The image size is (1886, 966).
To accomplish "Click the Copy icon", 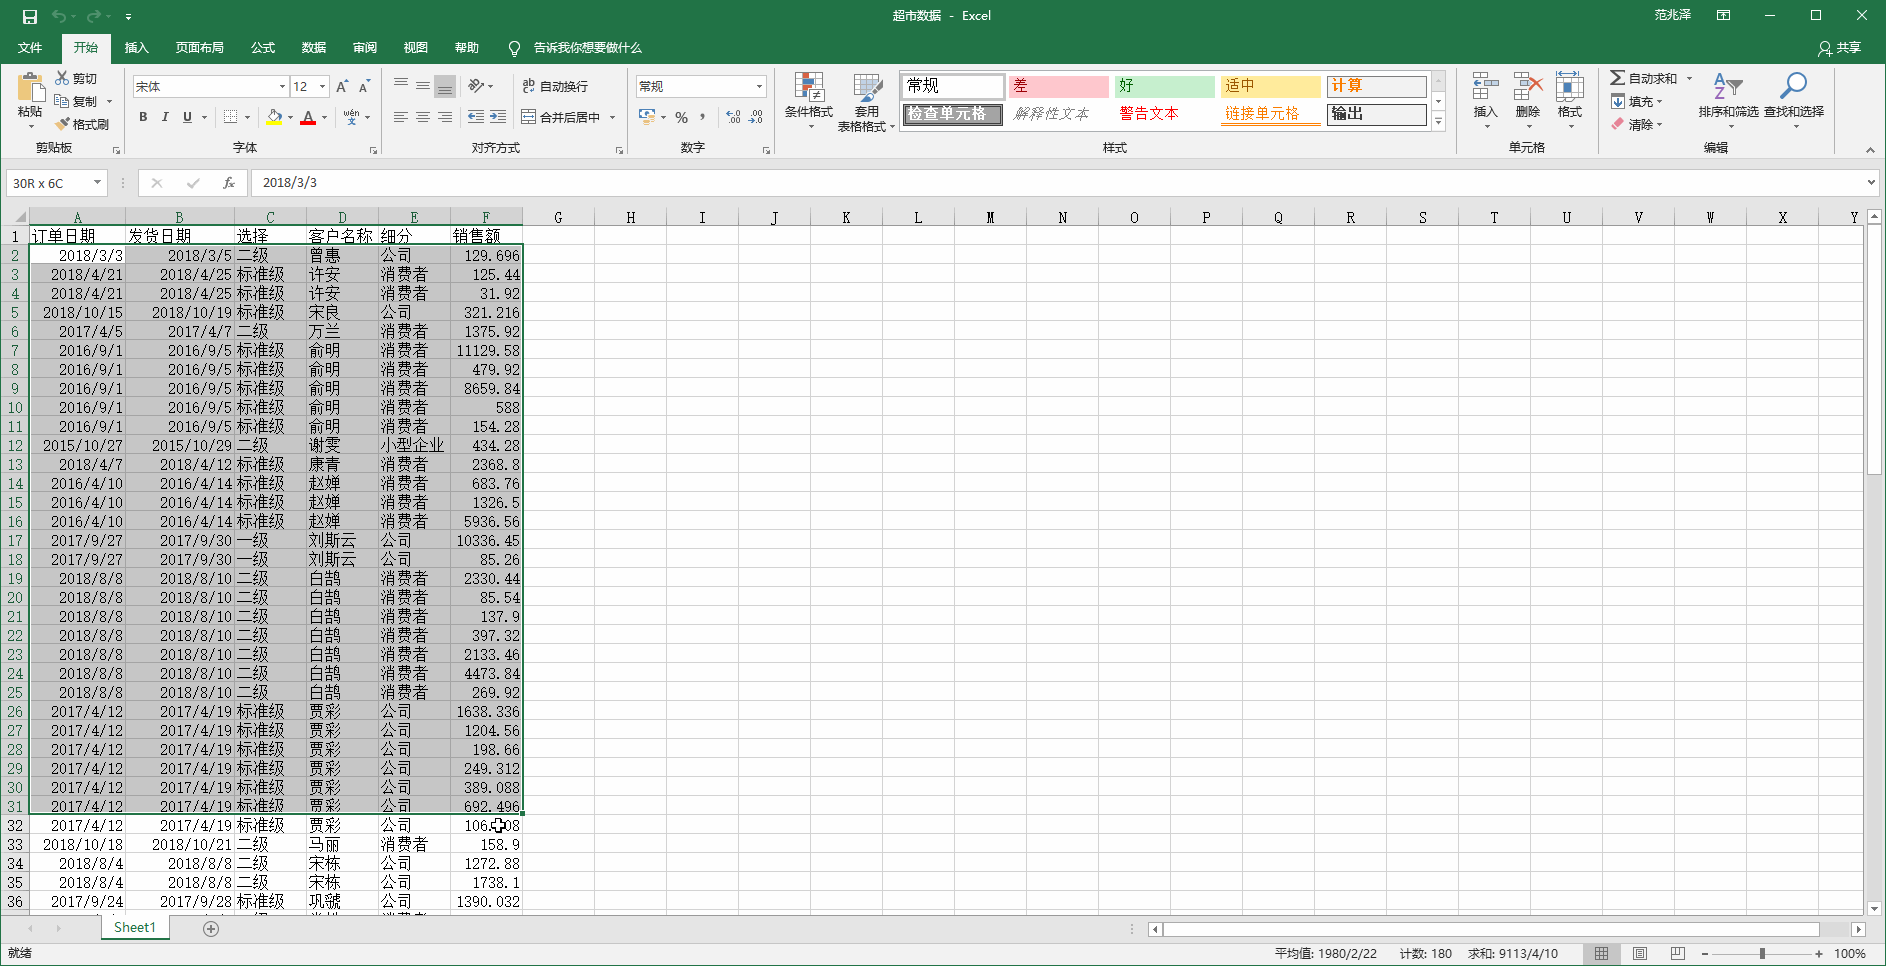I will click(62, 101).
